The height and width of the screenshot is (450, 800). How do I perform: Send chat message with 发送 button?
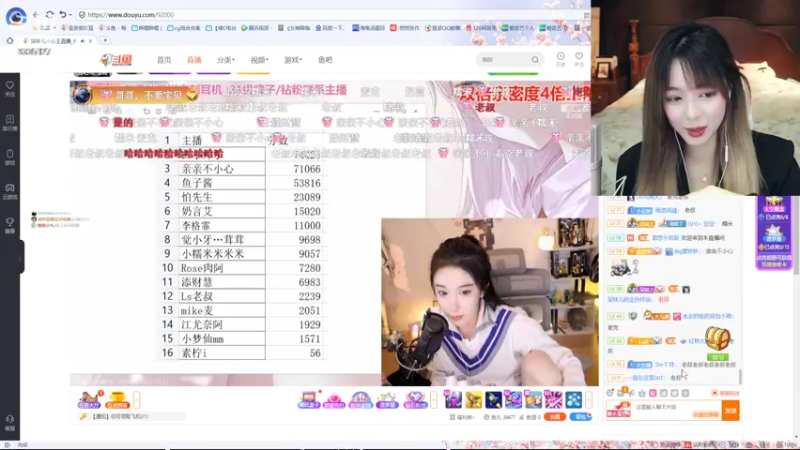[x=731, y=410]
